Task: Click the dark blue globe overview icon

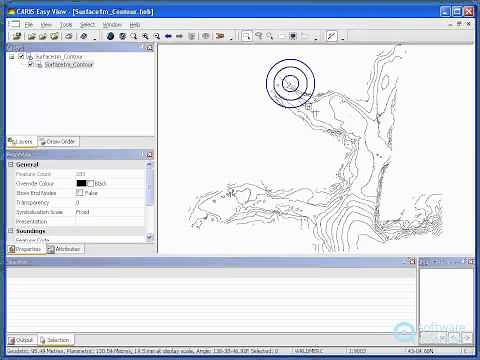Action: click(x=110, y=36)
